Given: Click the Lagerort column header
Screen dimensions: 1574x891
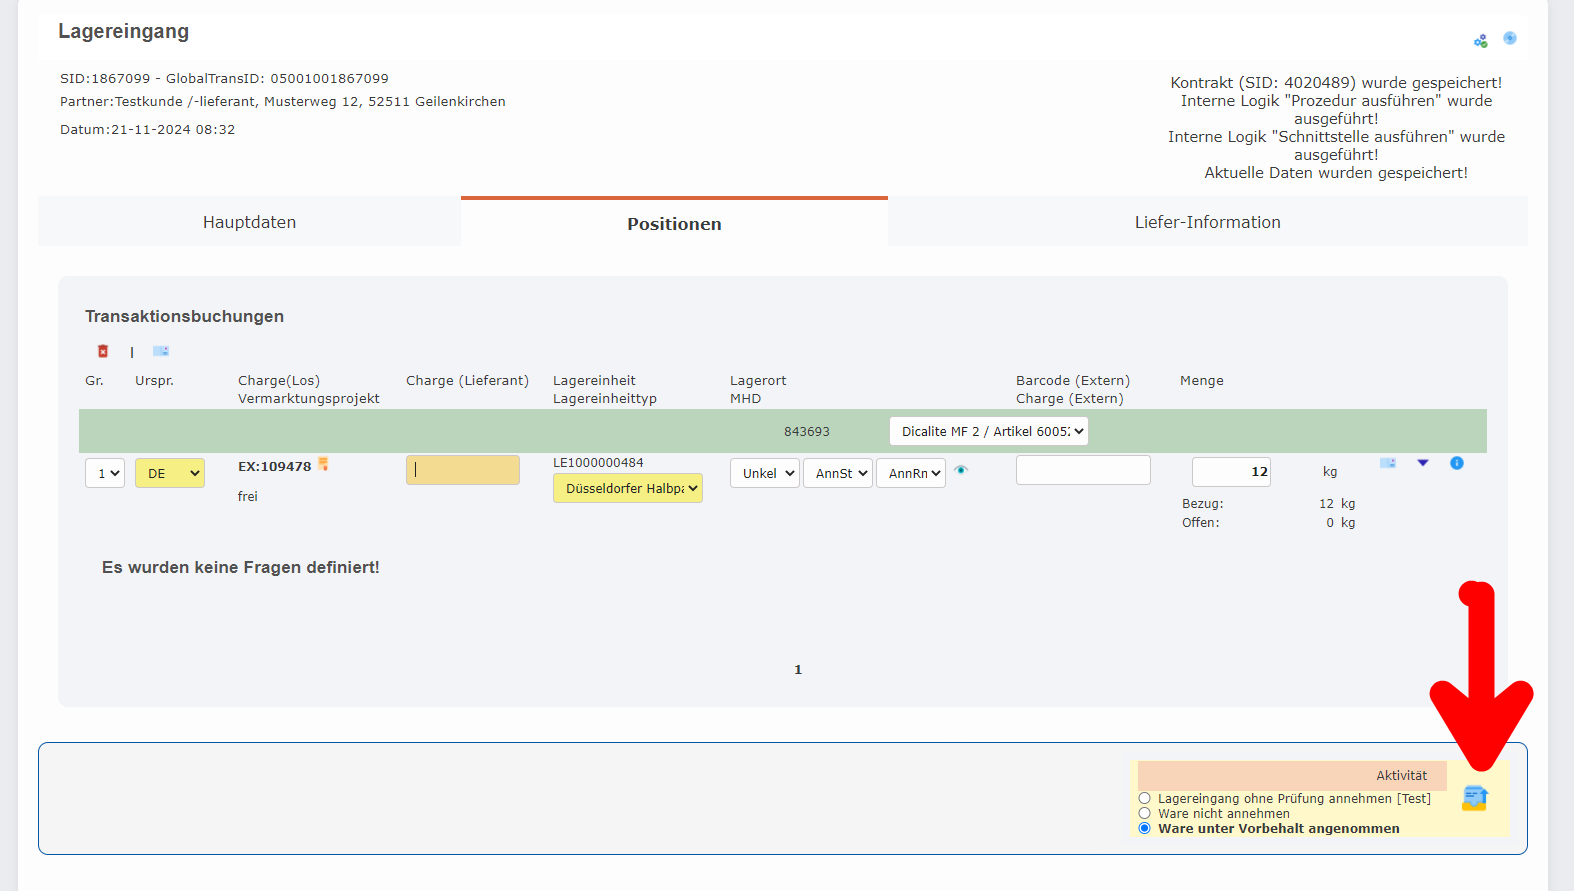Looking at the screenshot, I should point(758,380).
